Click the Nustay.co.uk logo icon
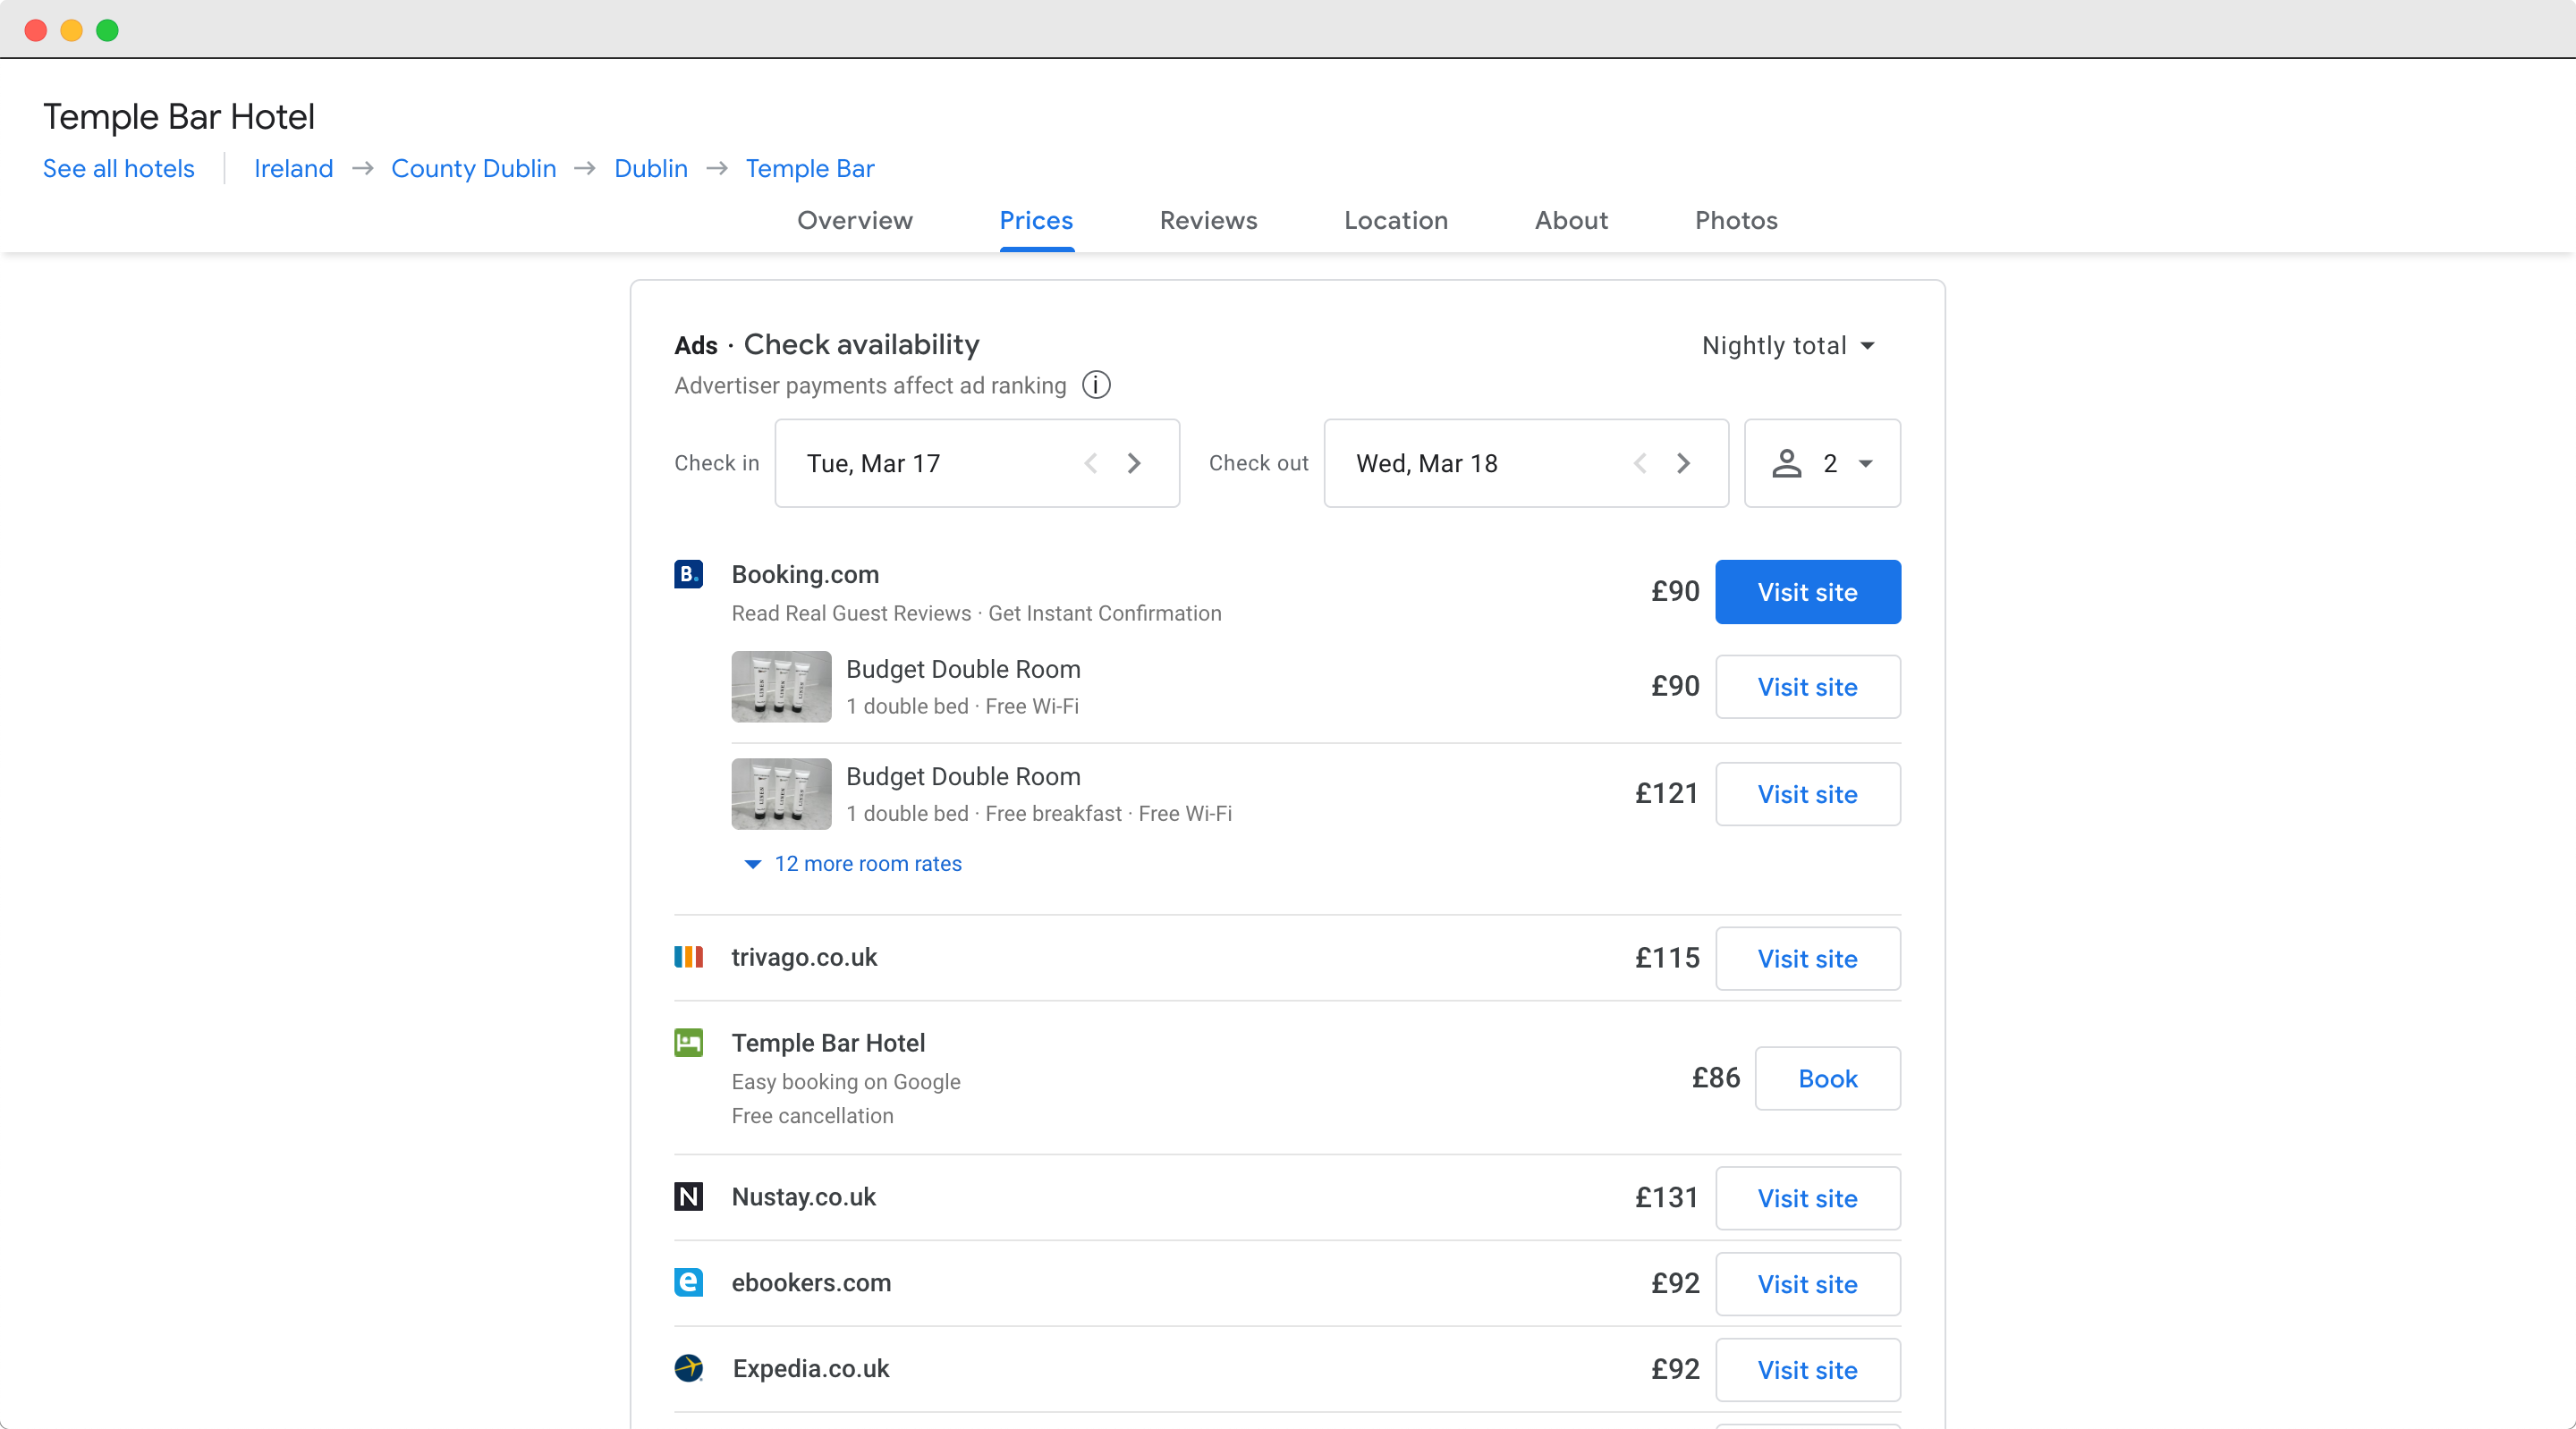Image resolution: width=2576 pixels, height=1429 pixels. (x=688, y=1196)
